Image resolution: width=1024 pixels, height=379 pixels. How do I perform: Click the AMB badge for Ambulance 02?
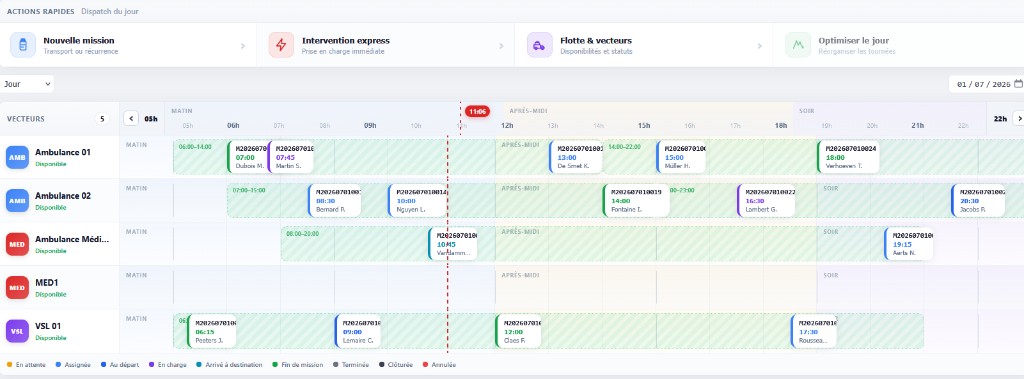pyautogui.click(x=18, y=201)
